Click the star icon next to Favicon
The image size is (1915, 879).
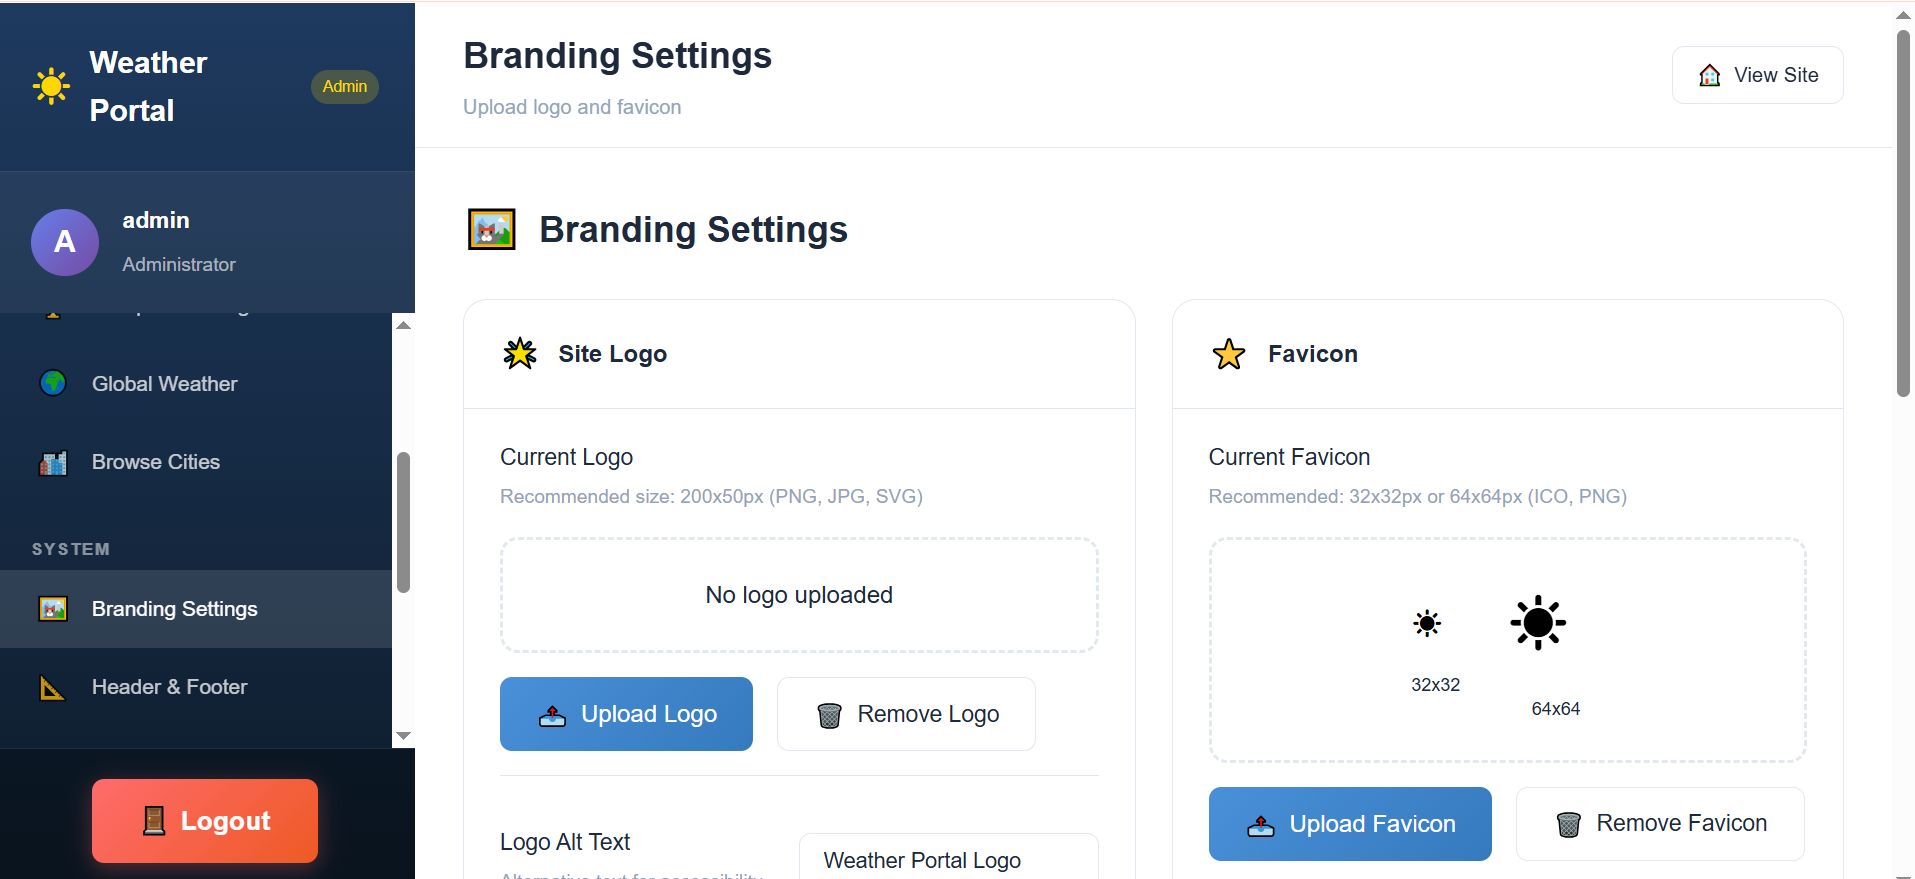point(1228,354)
